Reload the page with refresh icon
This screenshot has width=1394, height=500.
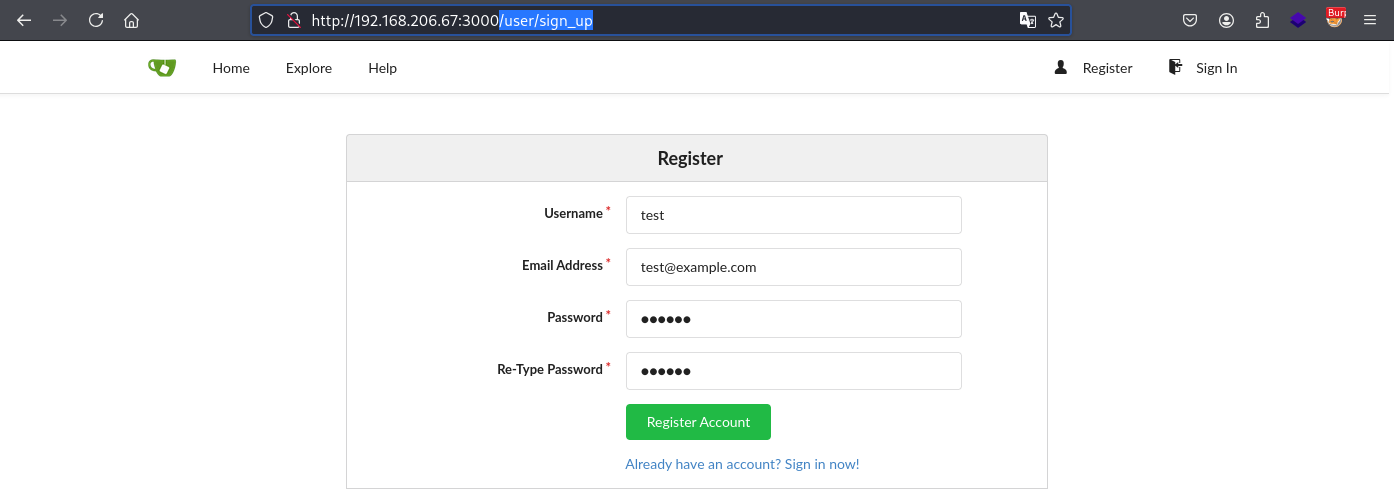click(96, 20)
